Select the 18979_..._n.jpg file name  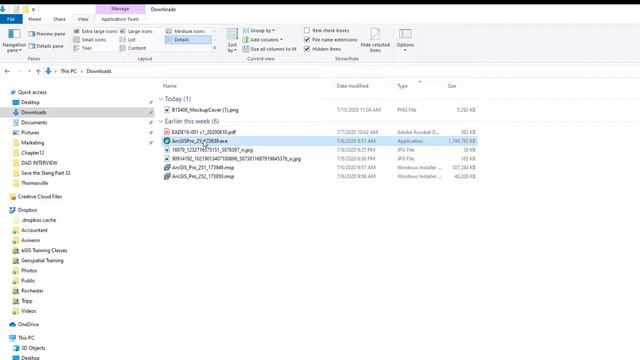(212, 150)
